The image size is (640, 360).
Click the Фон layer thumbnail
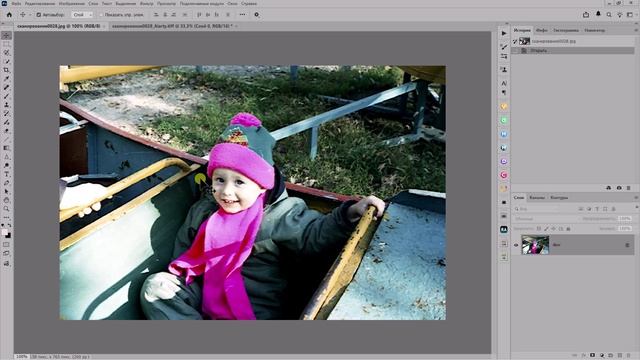tap(535, 245)
